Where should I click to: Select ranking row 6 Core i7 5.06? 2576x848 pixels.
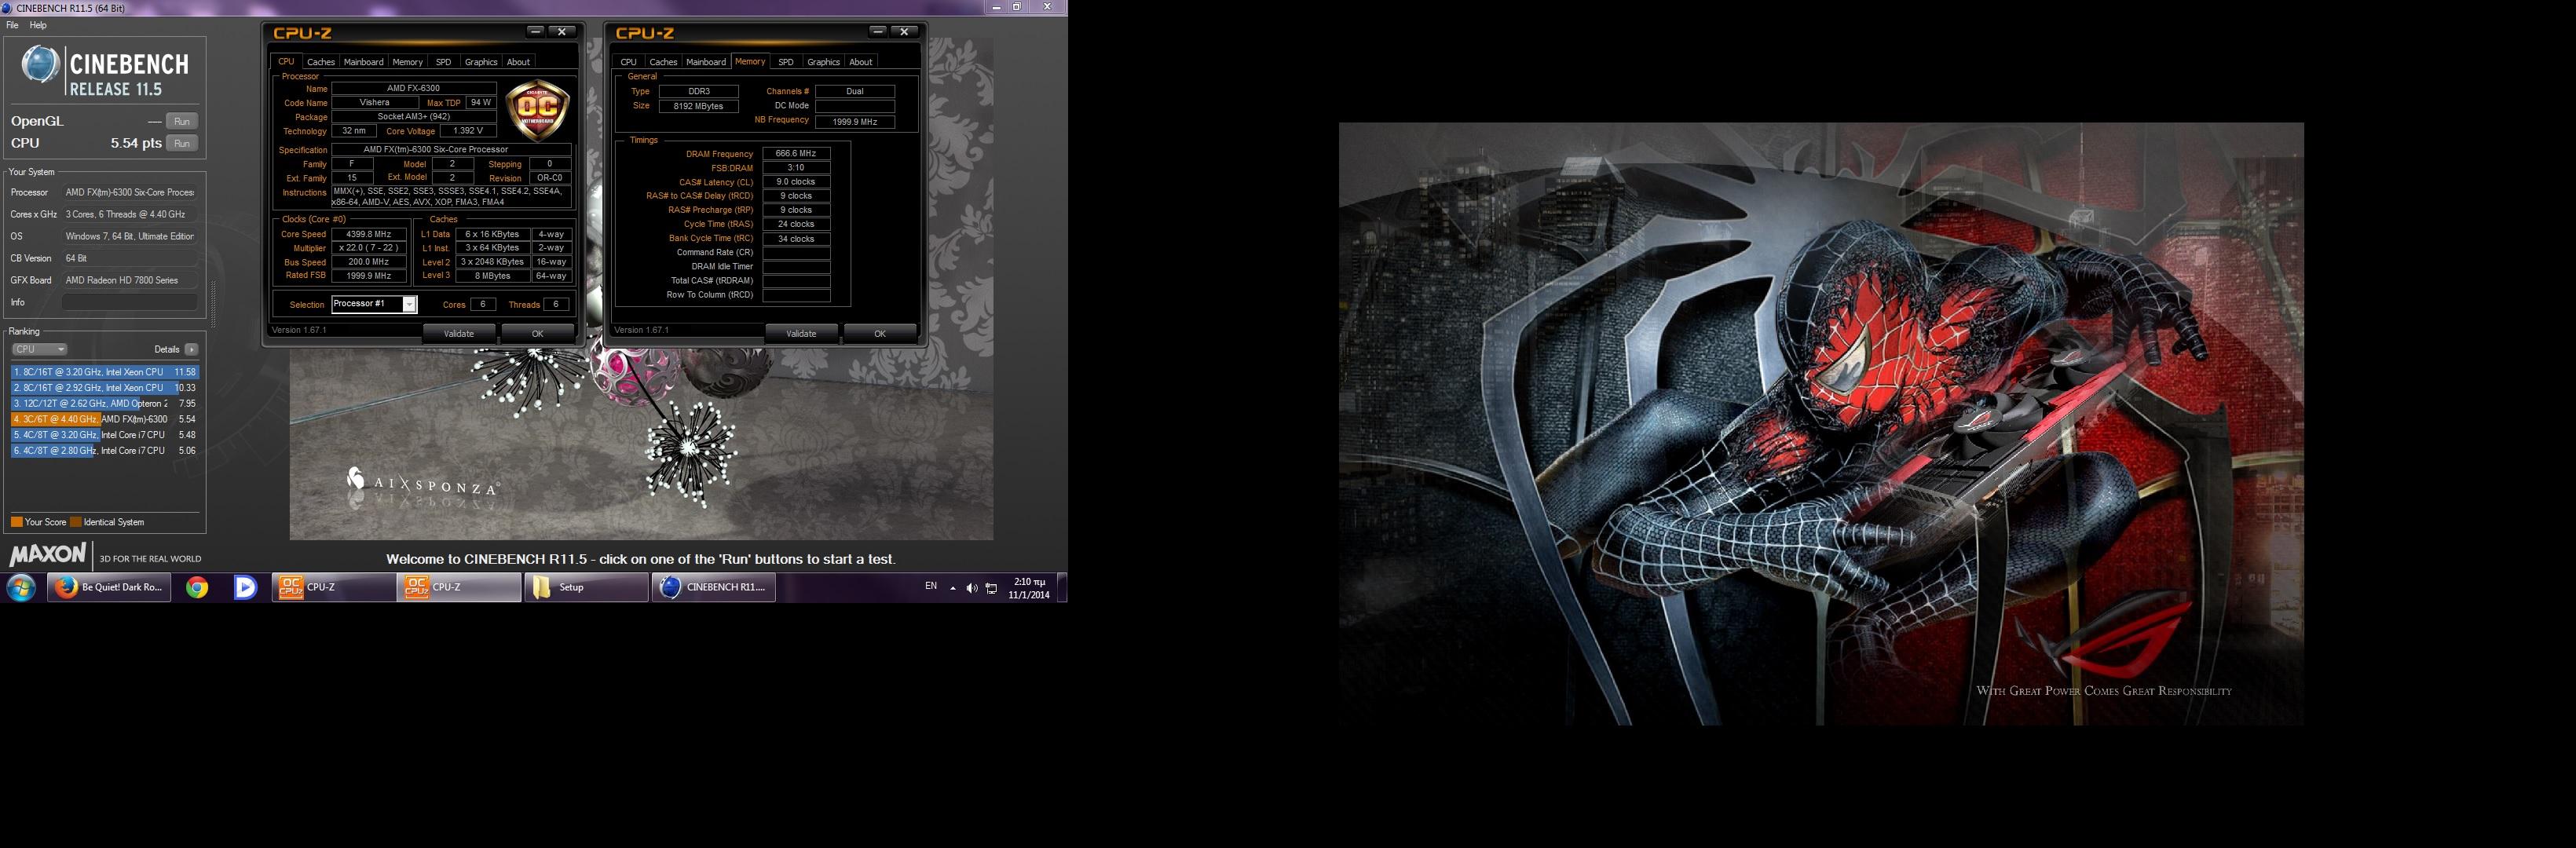(105, 451)
